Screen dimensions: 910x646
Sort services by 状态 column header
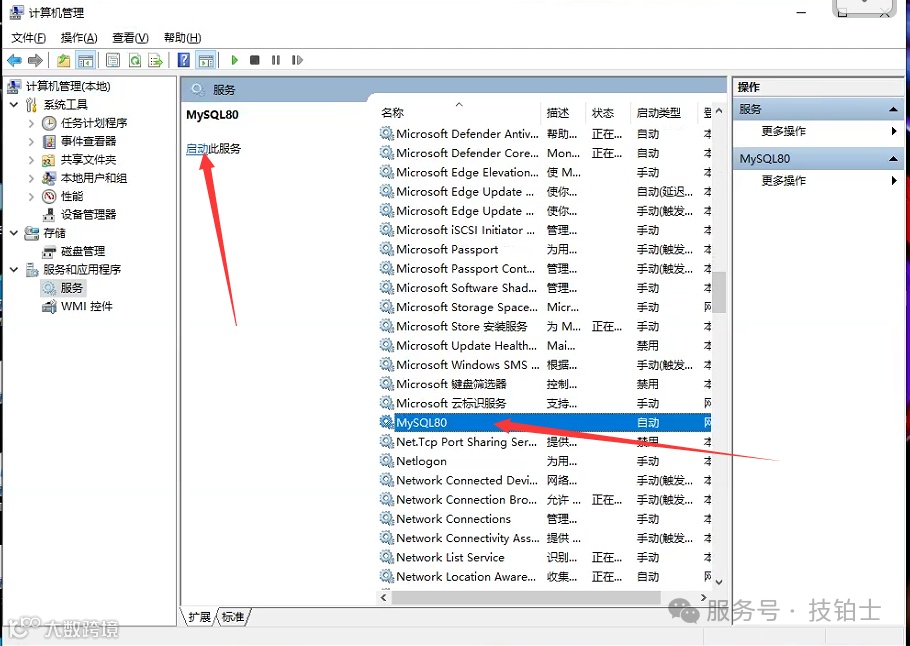(608, 113)
